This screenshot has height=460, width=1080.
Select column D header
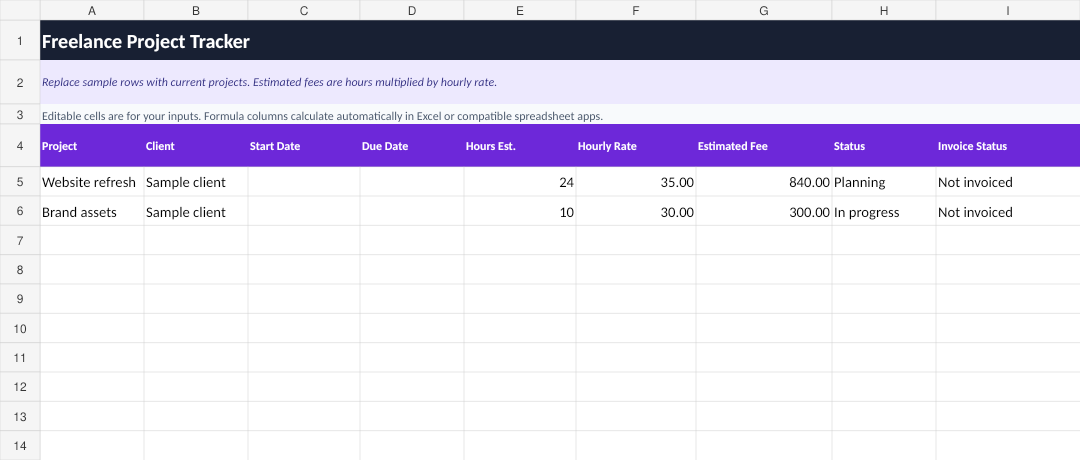coord(412,10)
